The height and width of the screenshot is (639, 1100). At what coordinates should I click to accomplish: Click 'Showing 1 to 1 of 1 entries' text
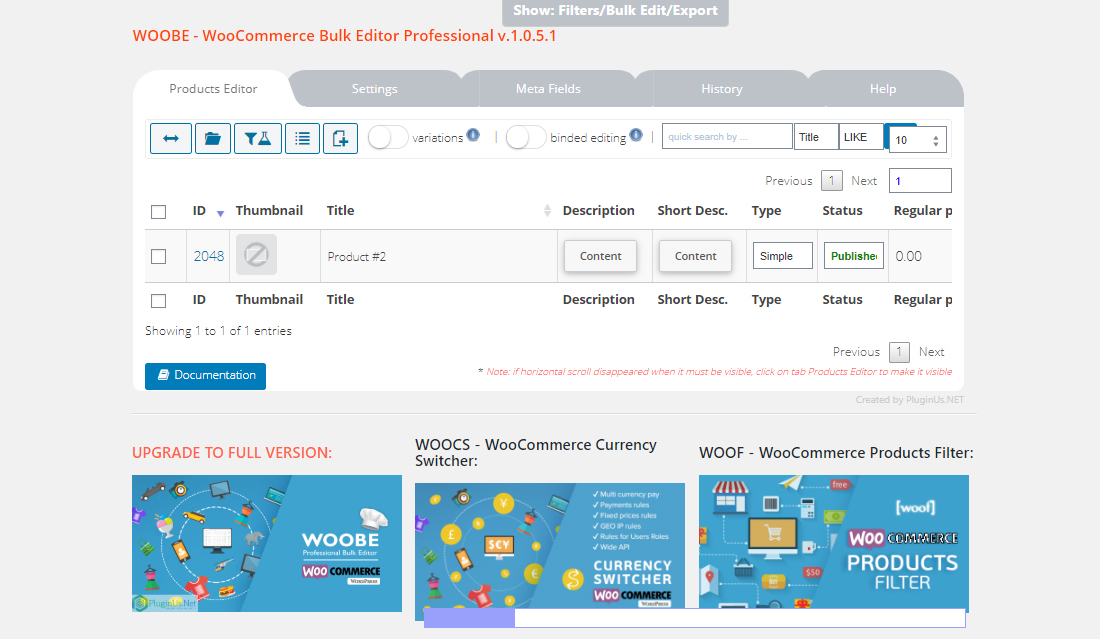click(218, 331)
